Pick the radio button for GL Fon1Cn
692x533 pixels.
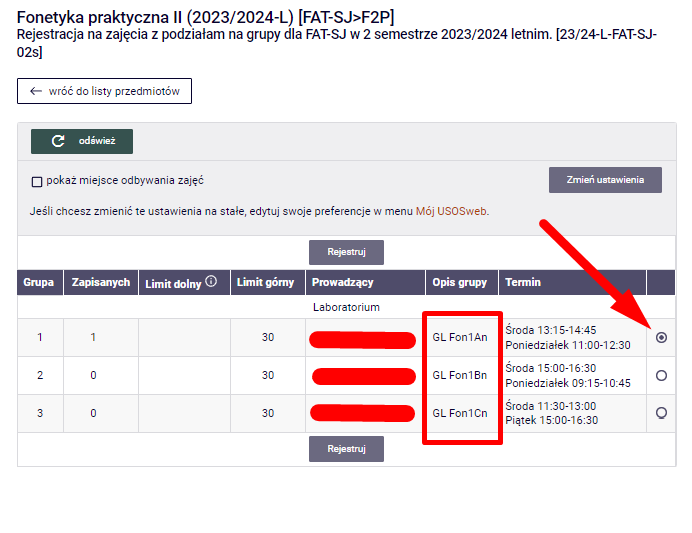(x=661, y=412)
